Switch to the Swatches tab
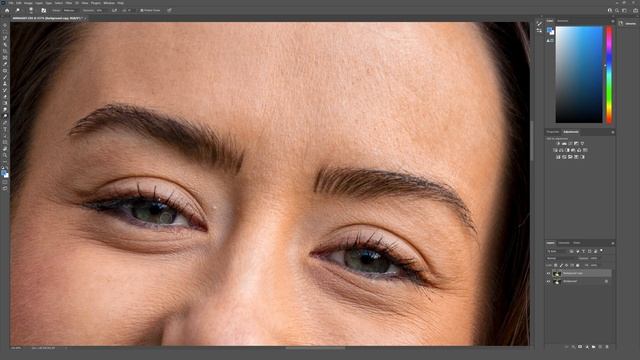 (562, 21)
